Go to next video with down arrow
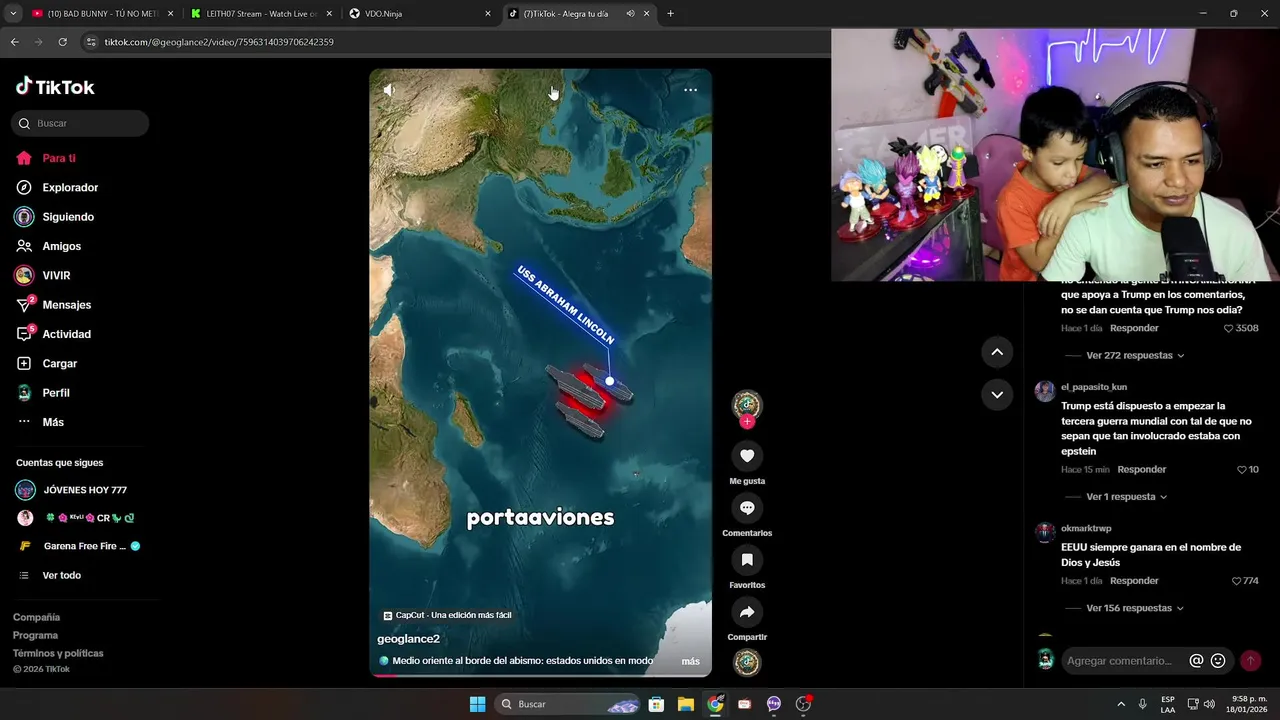Screen dimensions: 1280x720 tap(997, 394)
